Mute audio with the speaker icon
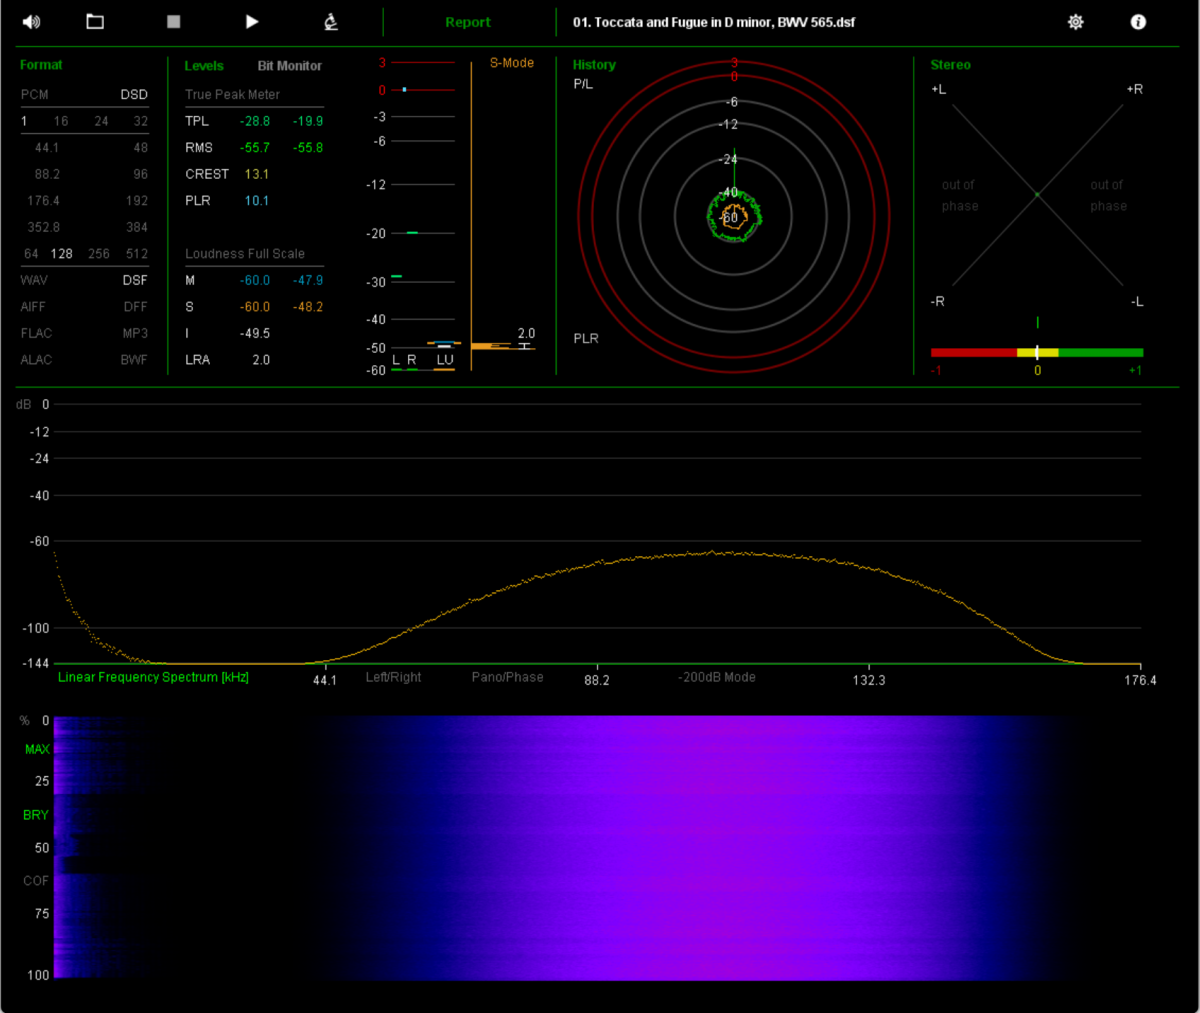1200x1013 pixels. tap(31, 22)
